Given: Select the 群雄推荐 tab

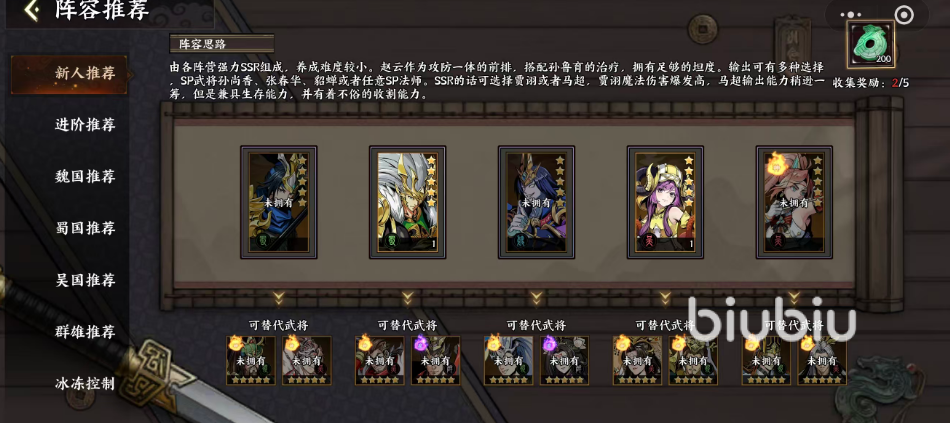Looking at the screenshot, I should [x=85, y=332].
